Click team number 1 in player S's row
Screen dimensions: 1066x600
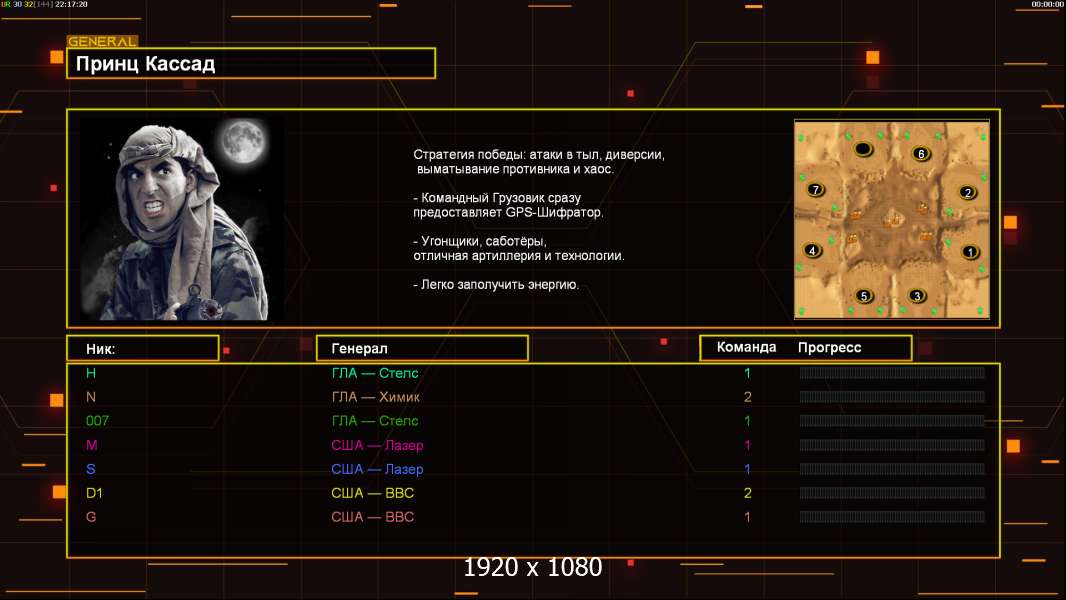747,469
